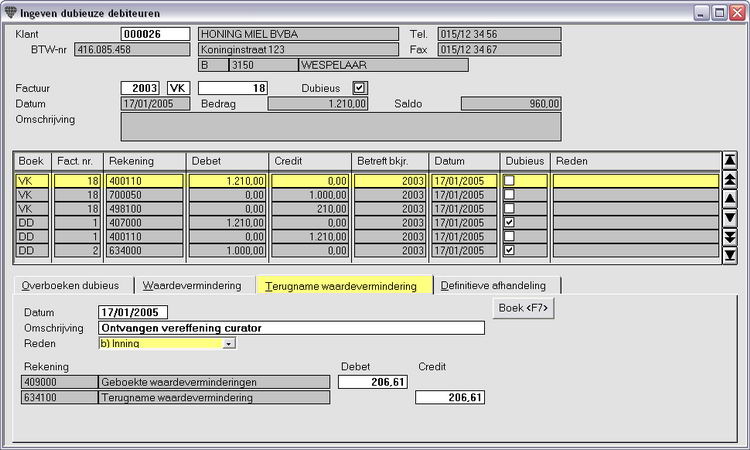This screenshot has height=450, width=750.
Task: Uncheck Dubieus box for account 634000 row
Action: tap(509, 250)
